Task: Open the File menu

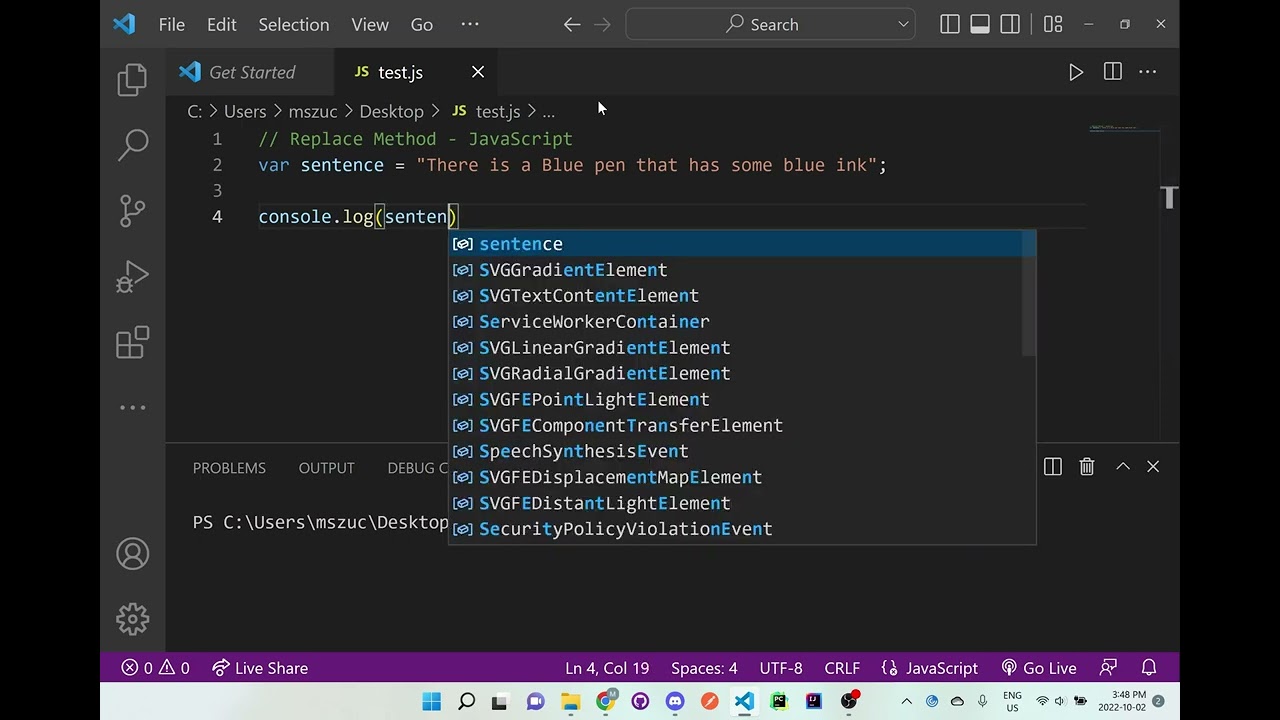Action: (x=172, y=25)
